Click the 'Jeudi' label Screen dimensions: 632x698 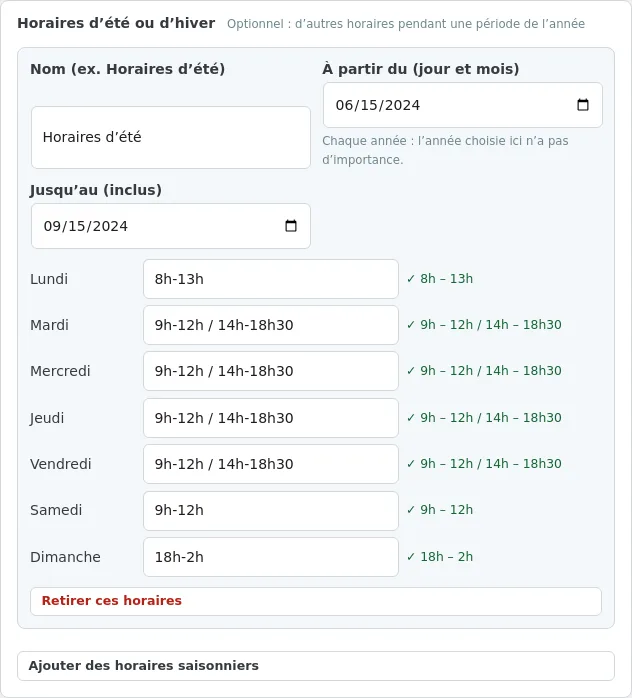[x=47, y=418]
